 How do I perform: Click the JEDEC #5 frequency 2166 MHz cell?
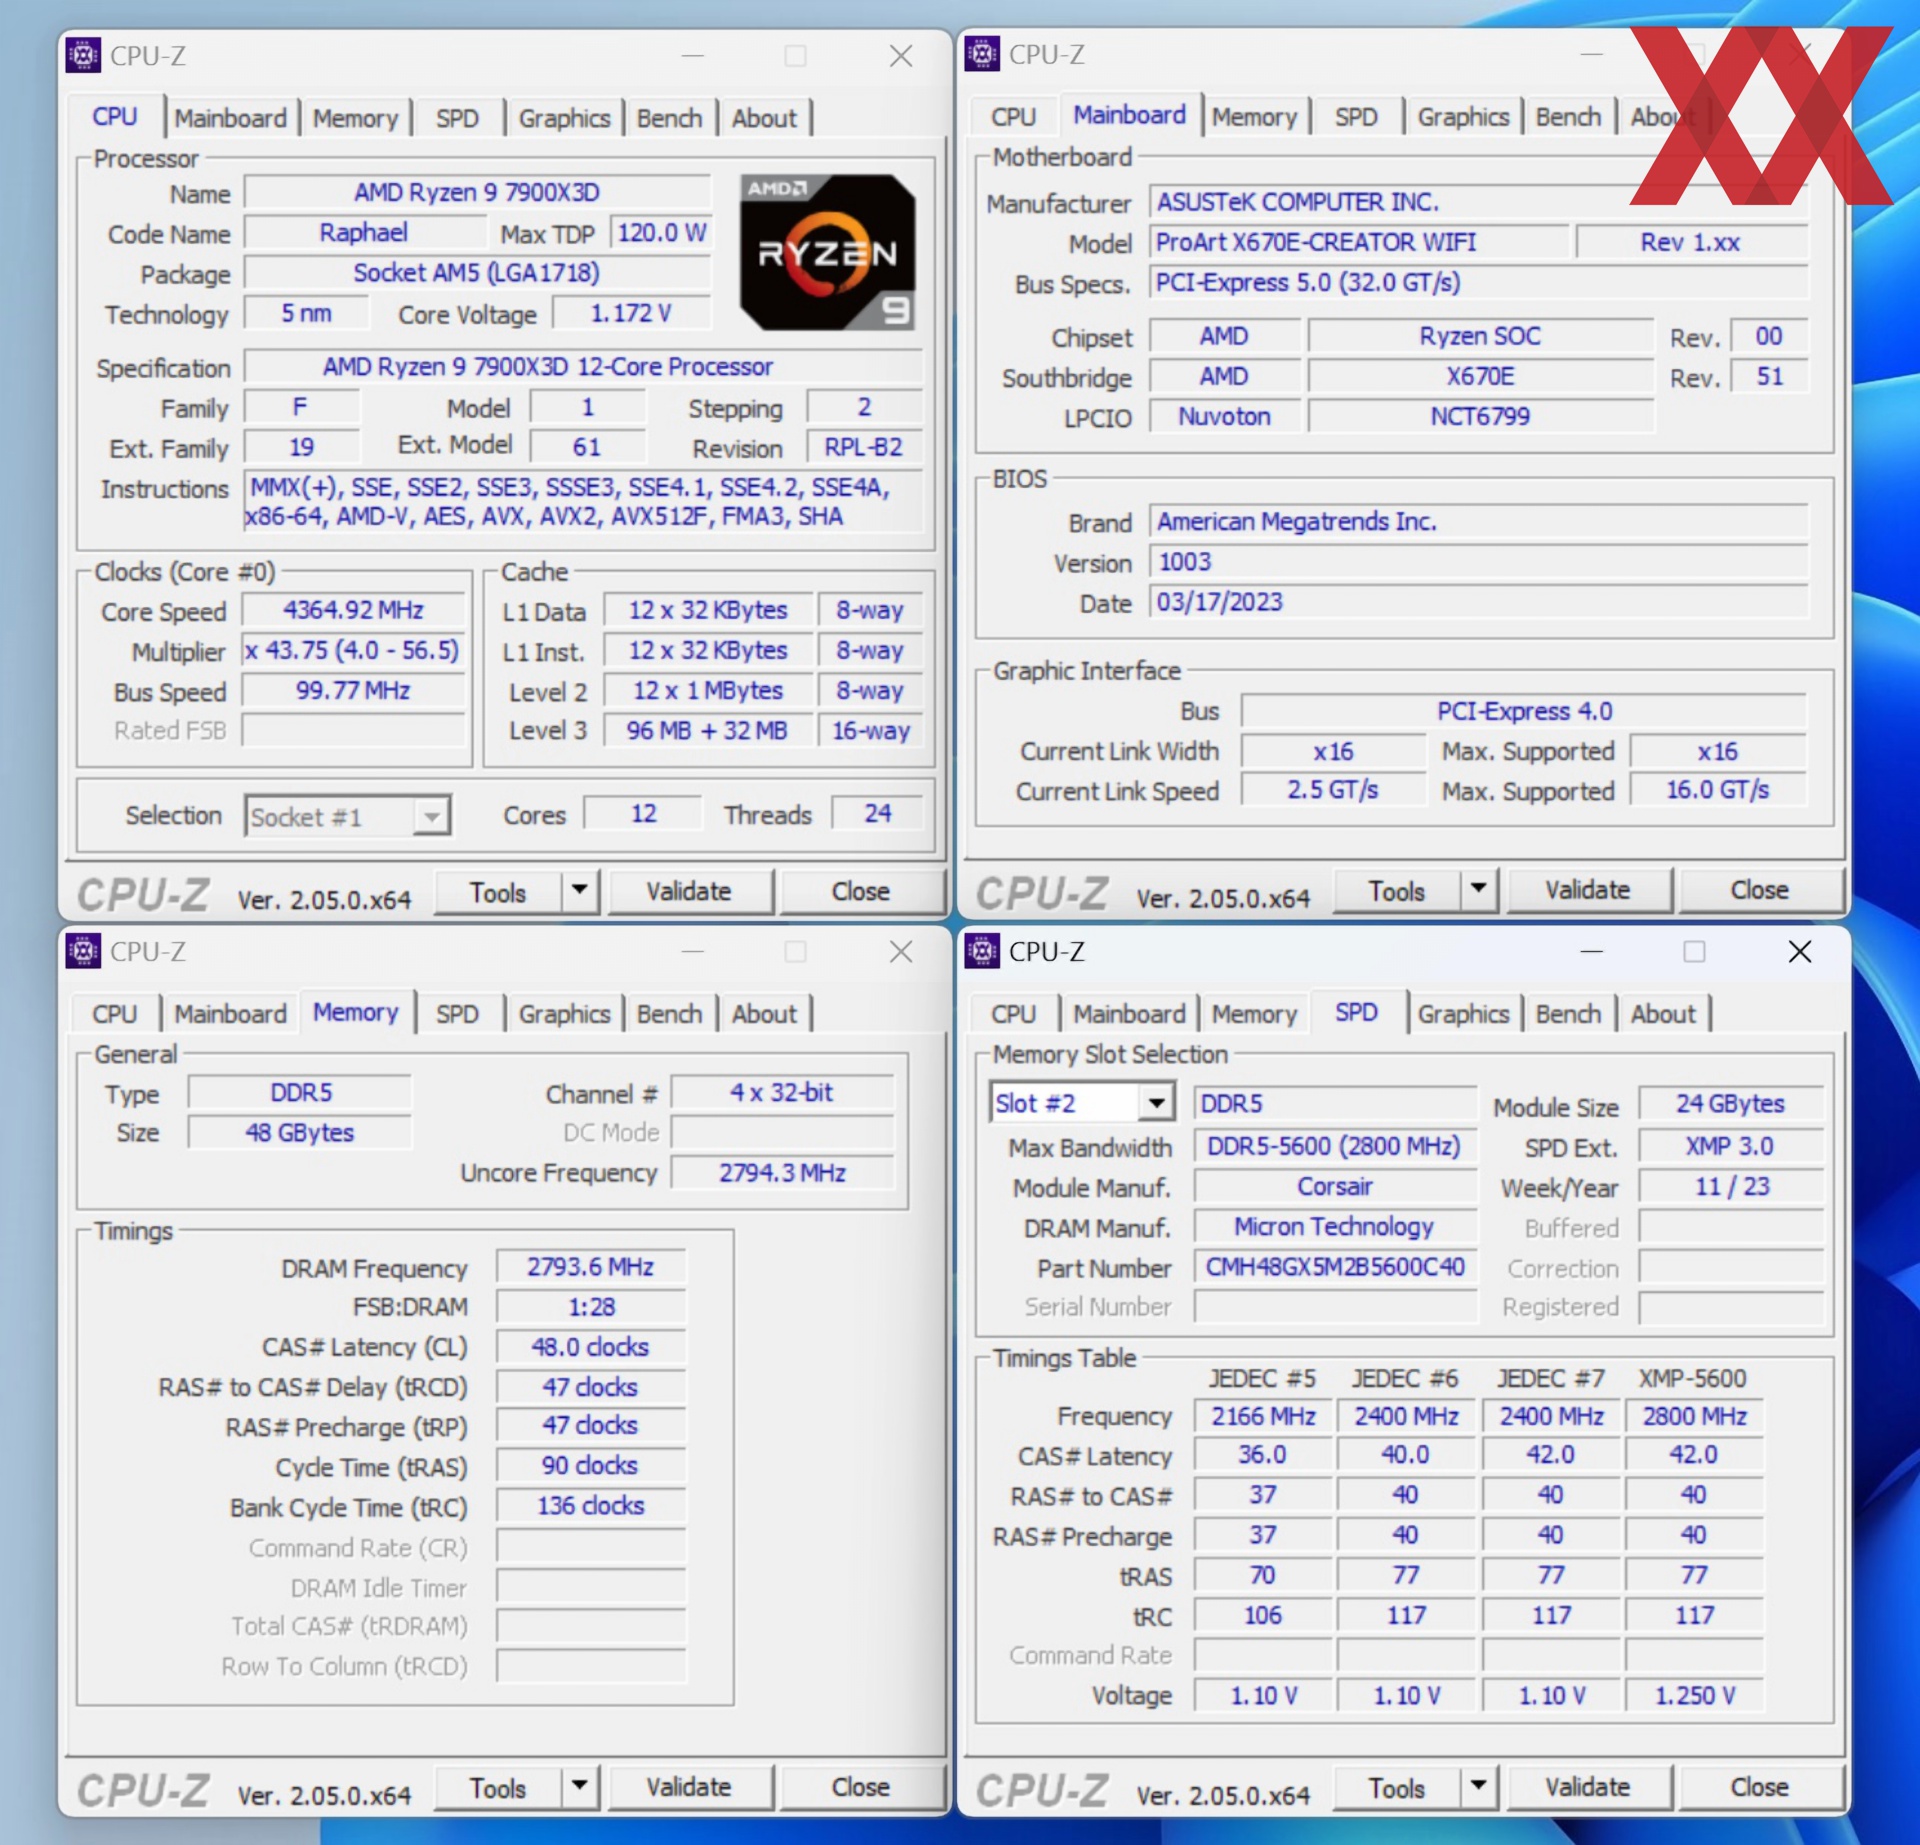pos(1263,1416)
